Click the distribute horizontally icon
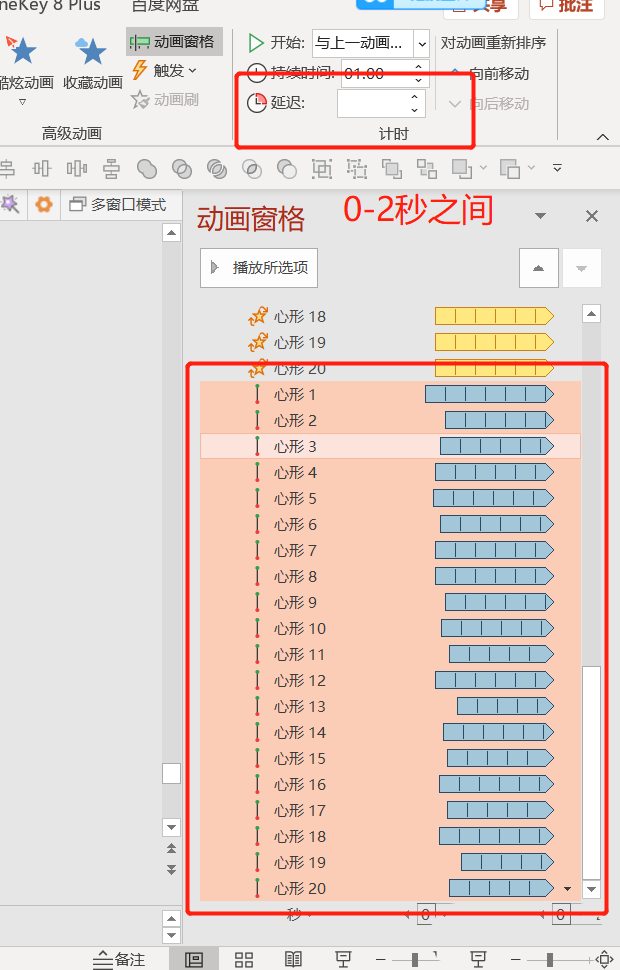This screenshot has width=620, height=970. [77, 168]
